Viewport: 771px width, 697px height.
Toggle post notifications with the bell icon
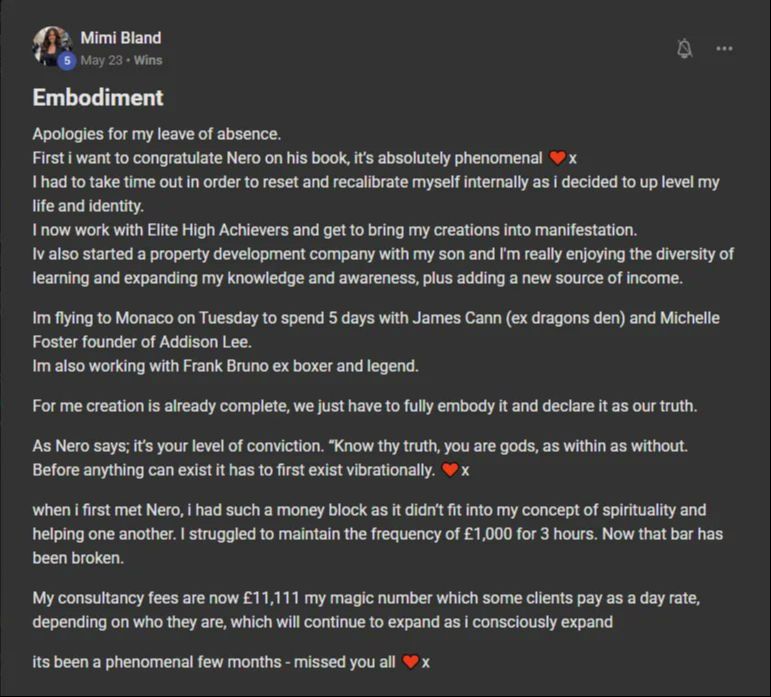tap(684, 49)
